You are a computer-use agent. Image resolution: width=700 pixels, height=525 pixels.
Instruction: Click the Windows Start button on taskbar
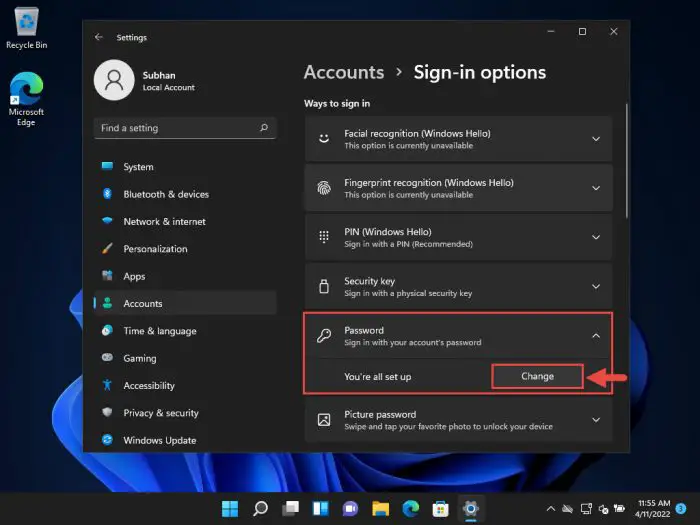pyautogui.click(x=230, y=508)
